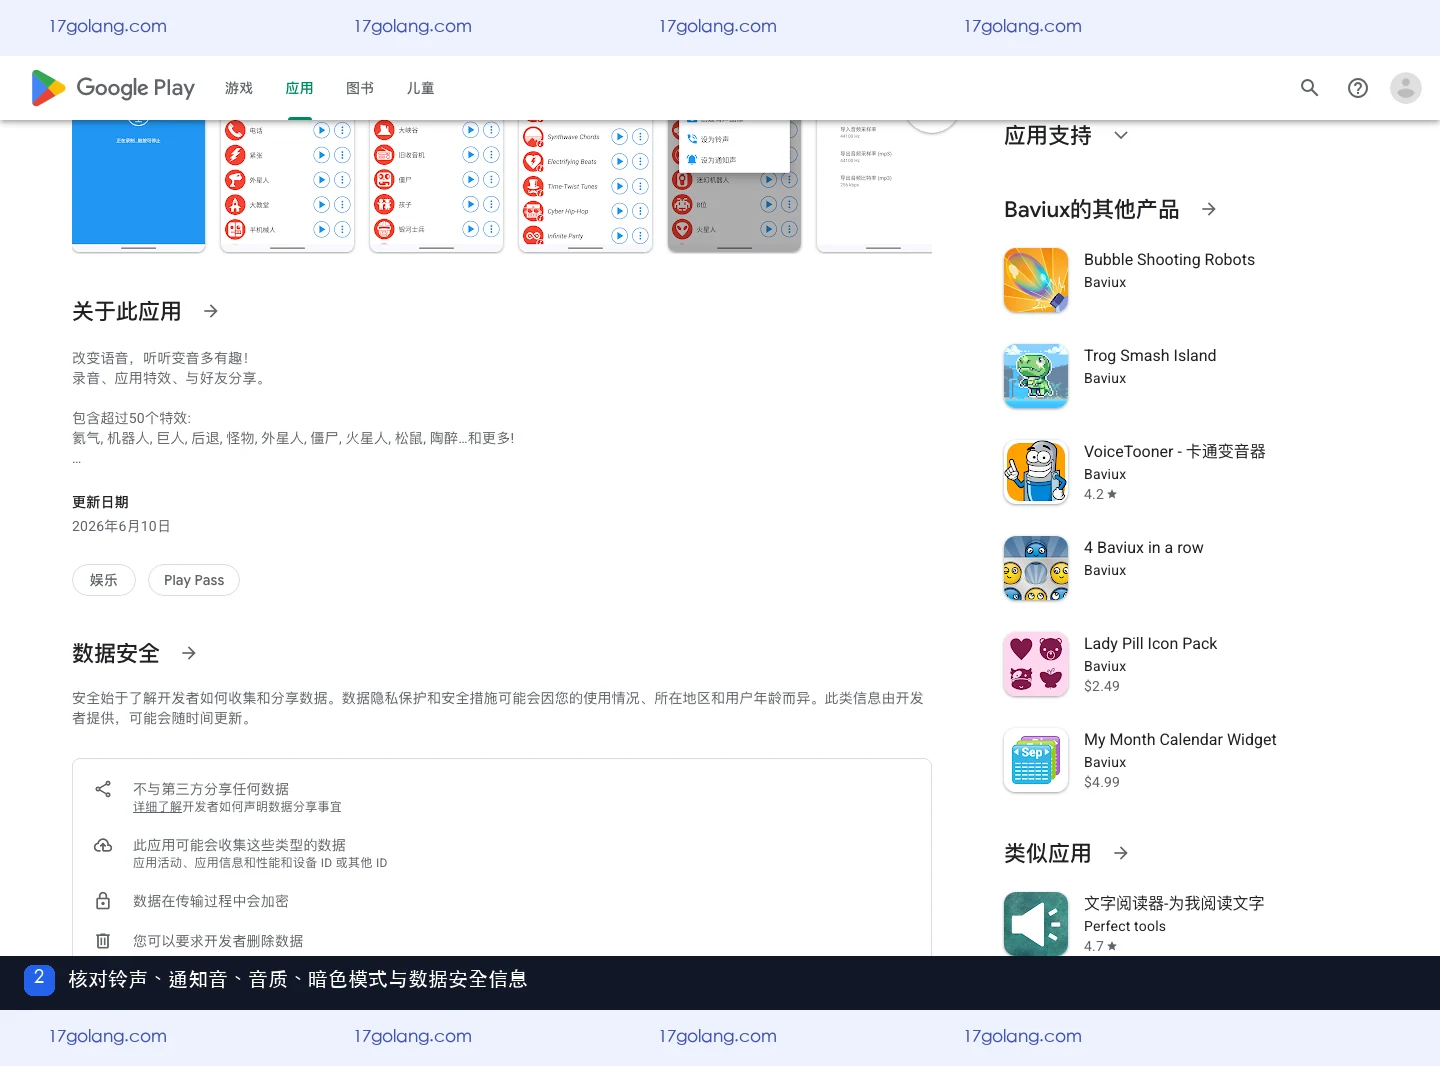The image size is (1440, 1066).
Task: Click the 4.2 star rating of VoiceTooner
Action: tap(1100, 494)
